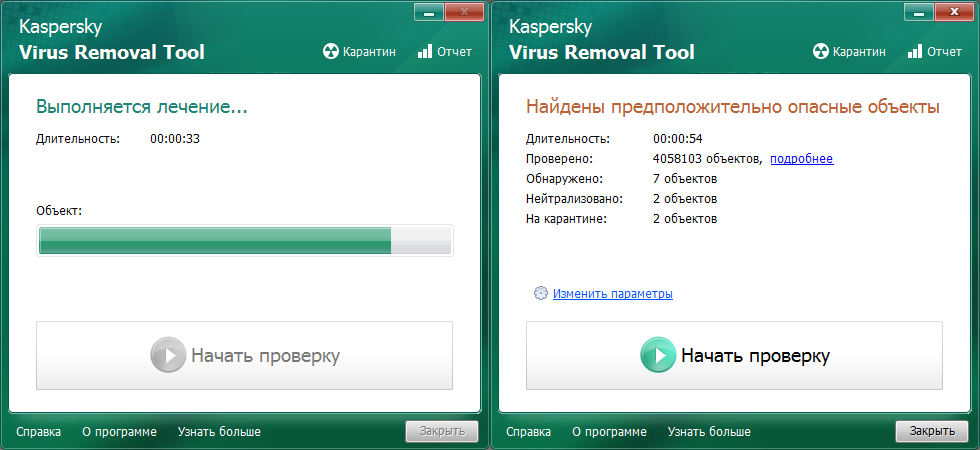Open the подробнее details link
Image resolution: width=980 pixels, height=450 pixels.
tap(801, 159)
